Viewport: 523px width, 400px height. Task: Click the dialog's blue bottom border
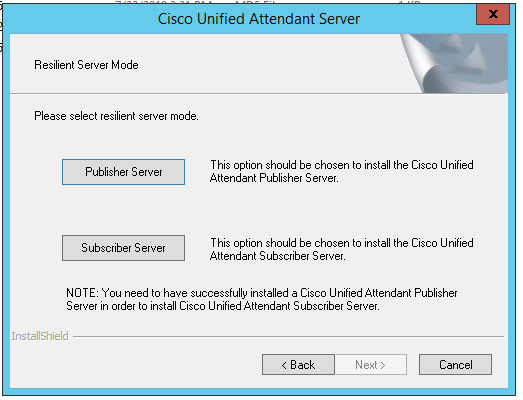coord(259,392)
